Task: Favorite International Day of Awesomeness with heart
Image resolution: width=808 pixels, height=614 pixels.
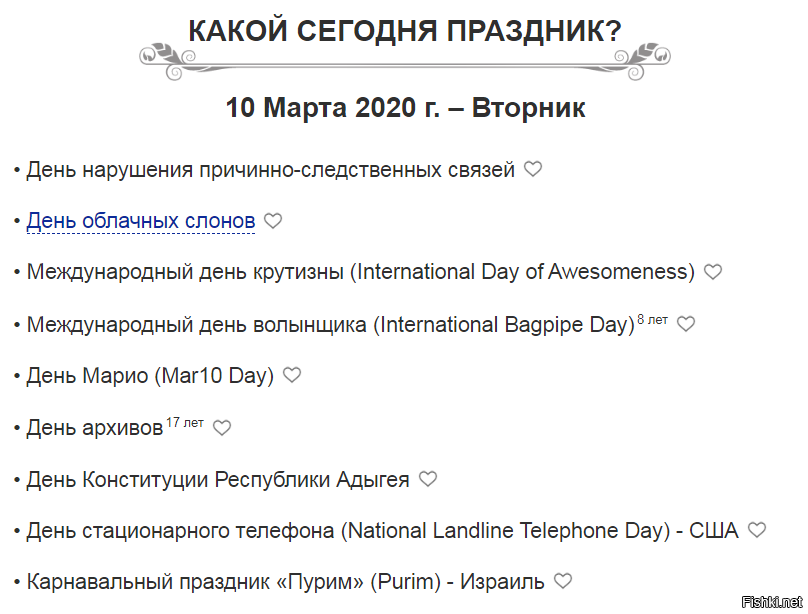Action: (713, 272)
